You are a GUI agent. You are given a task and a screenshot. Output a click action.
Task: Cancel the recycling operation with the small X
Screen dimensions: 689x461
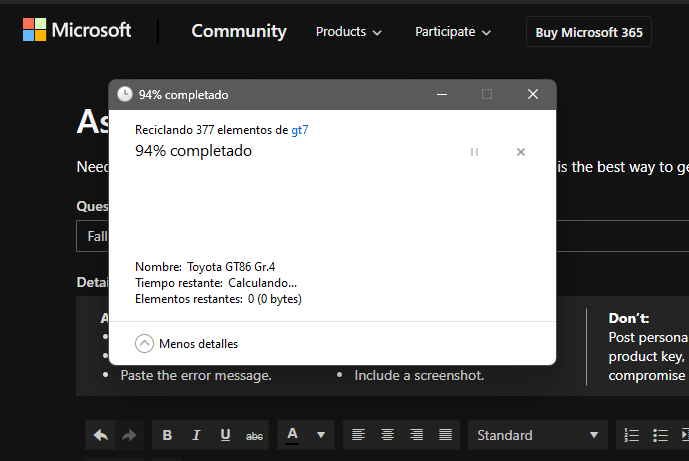[x=521, y=152]
